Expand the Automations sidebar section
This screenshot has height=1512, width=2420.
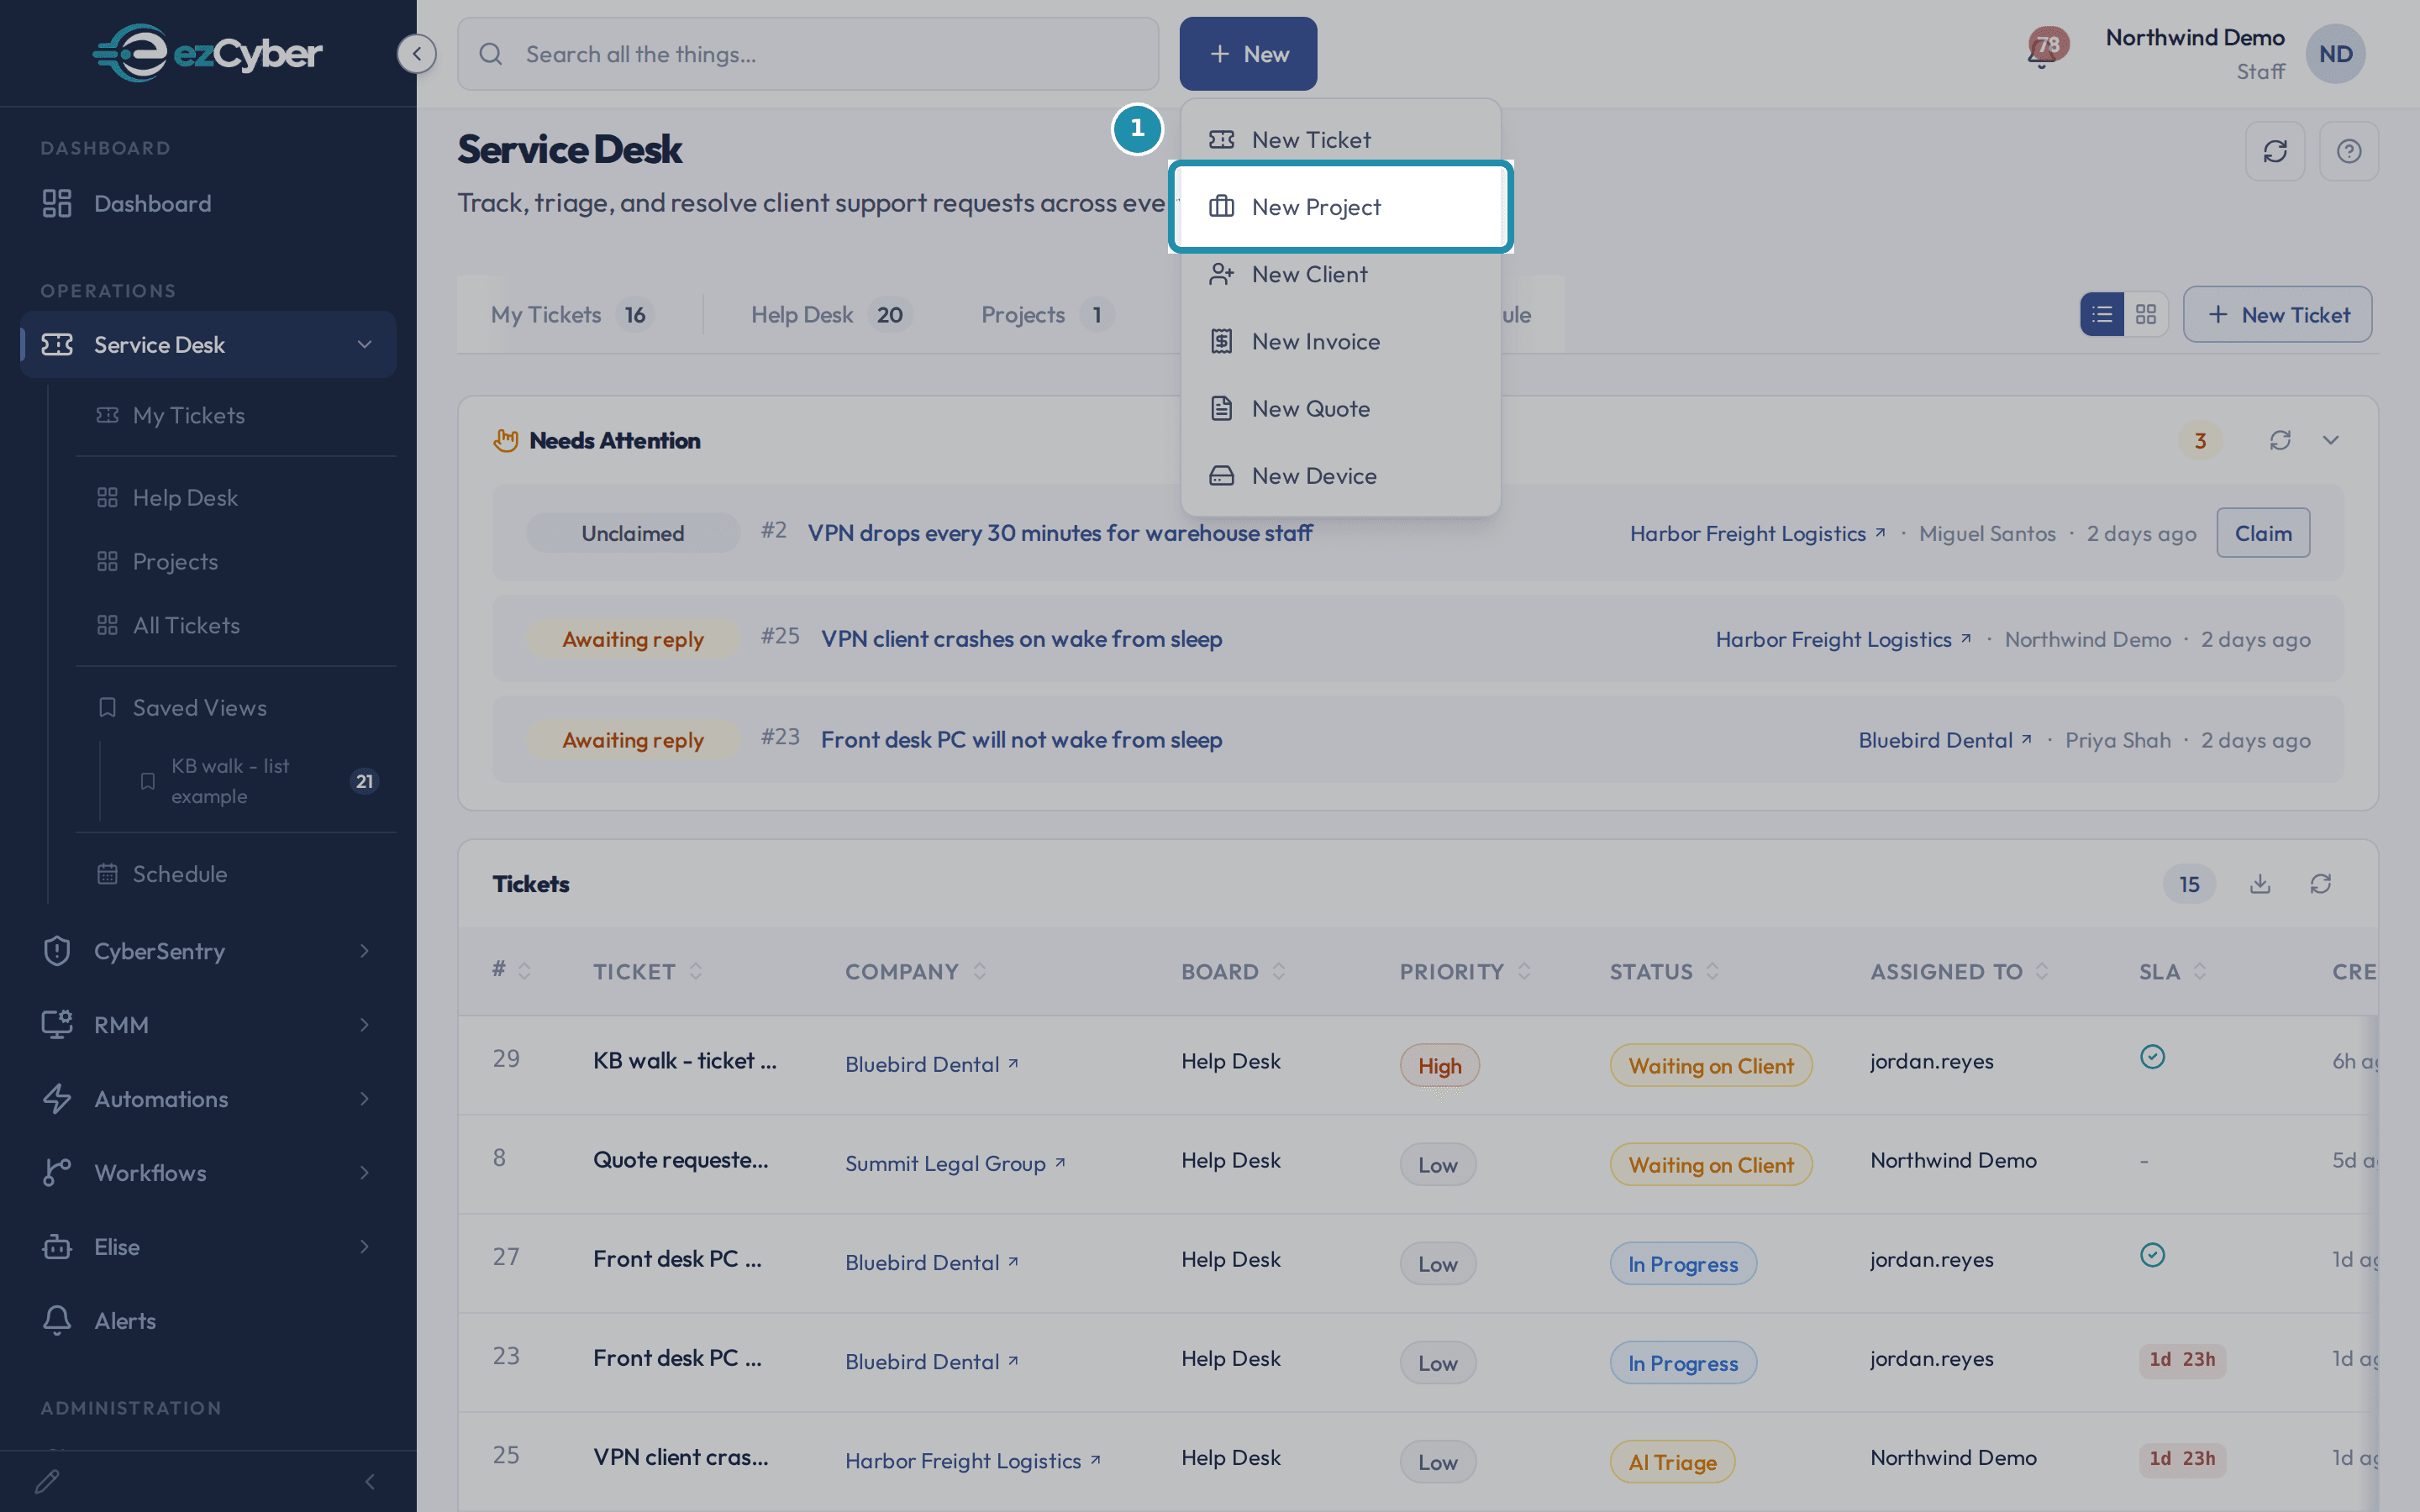[208, 1099]
